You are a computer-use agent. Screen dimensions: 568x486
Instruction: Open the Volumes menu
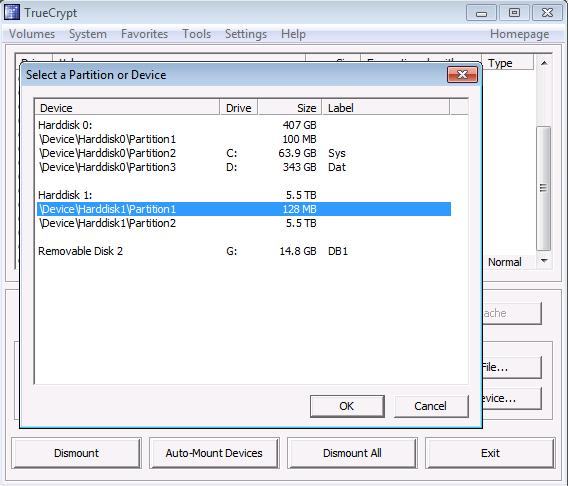pyautogui.click(x=32, y=34)
